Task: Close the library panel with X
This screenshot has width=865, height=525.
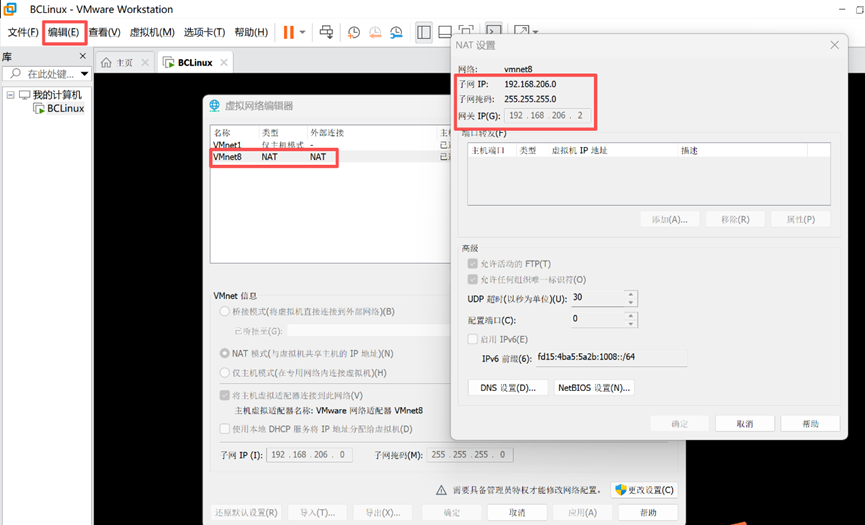Action: click(x=83, y=56)
